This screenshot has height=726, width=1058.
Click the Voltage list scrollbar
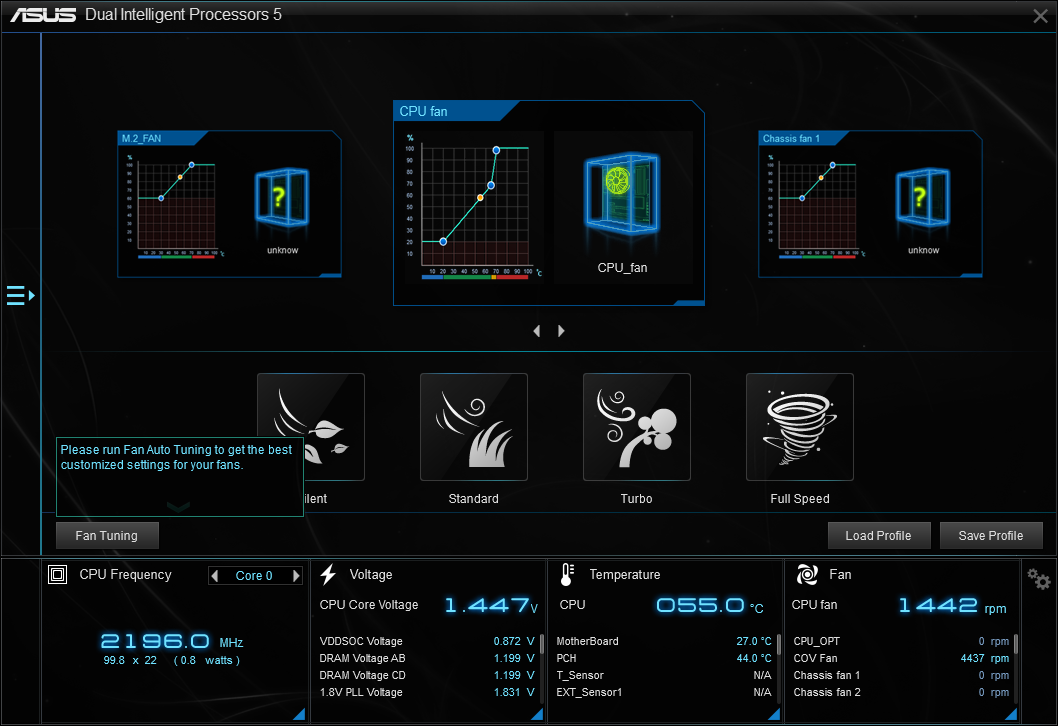pos(542,644)
